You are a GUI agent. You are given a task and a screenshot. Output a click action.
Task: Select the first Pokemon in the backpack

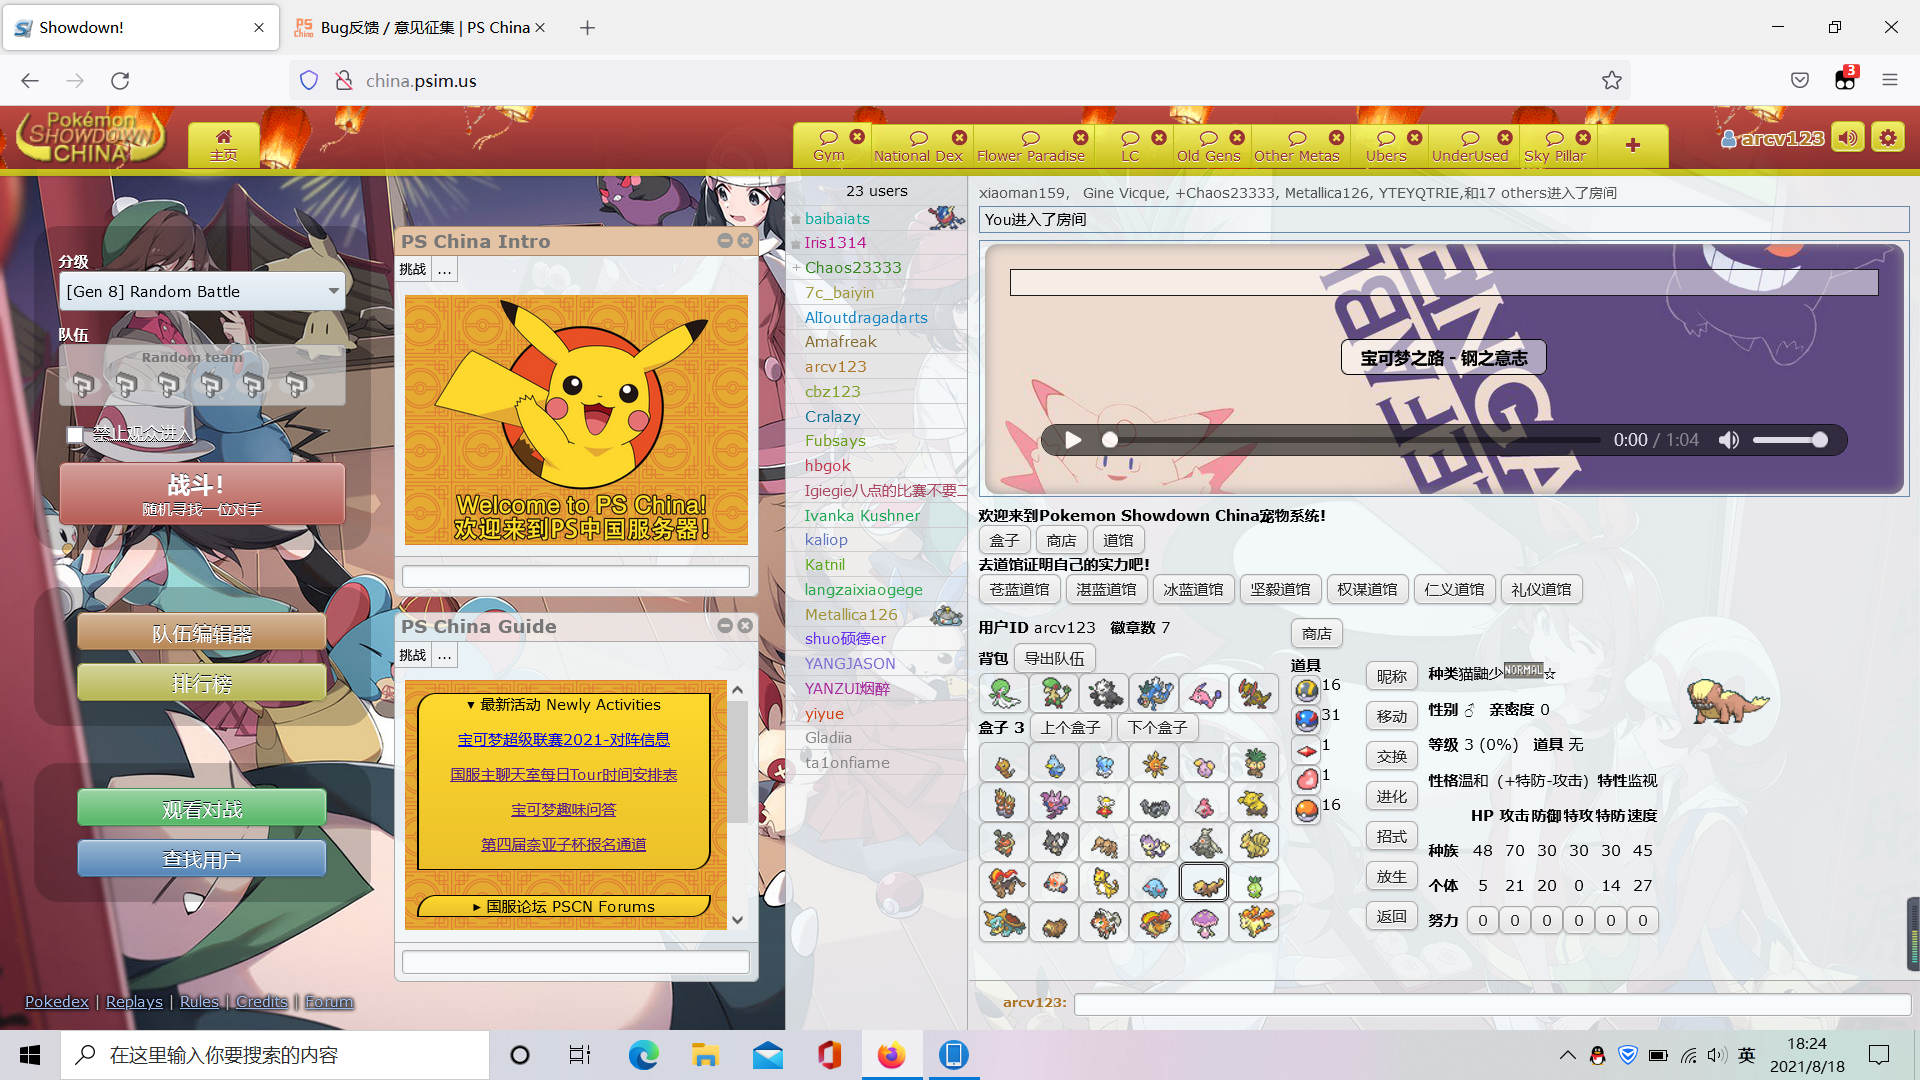click(1004, 692)
